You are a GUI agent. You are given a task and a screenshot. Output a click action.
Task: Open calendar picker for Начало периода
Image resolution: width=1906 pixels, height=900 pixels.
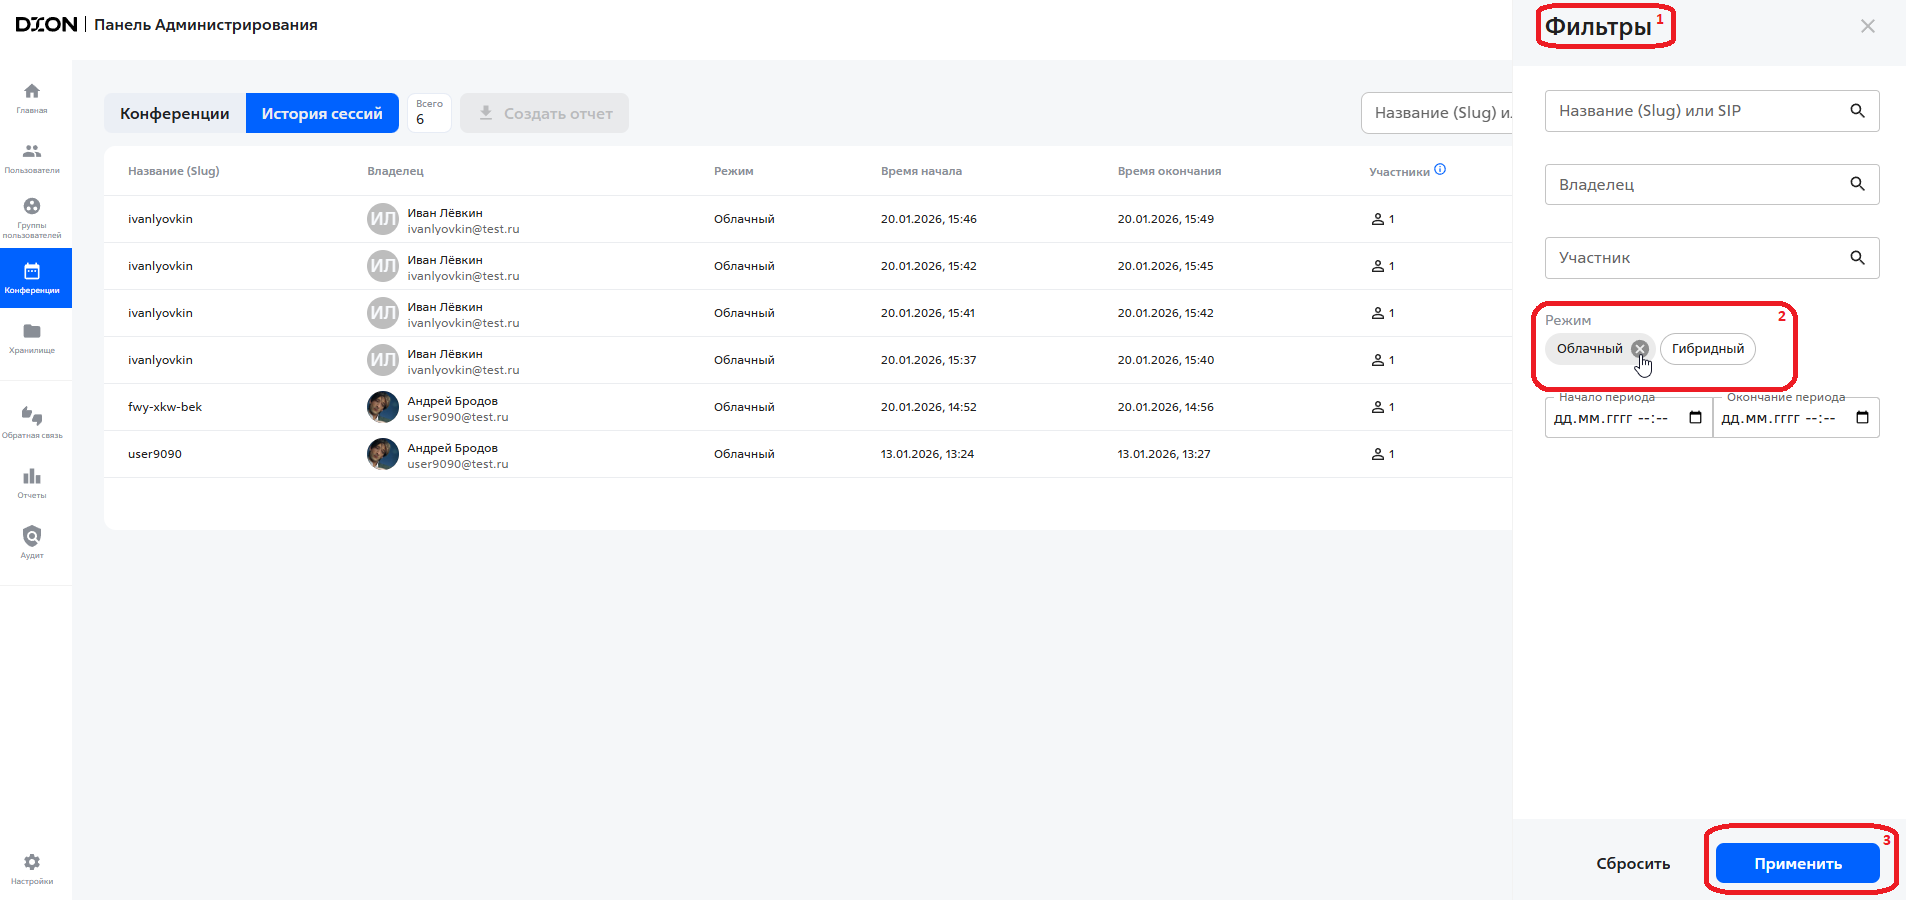(1695, 418)
